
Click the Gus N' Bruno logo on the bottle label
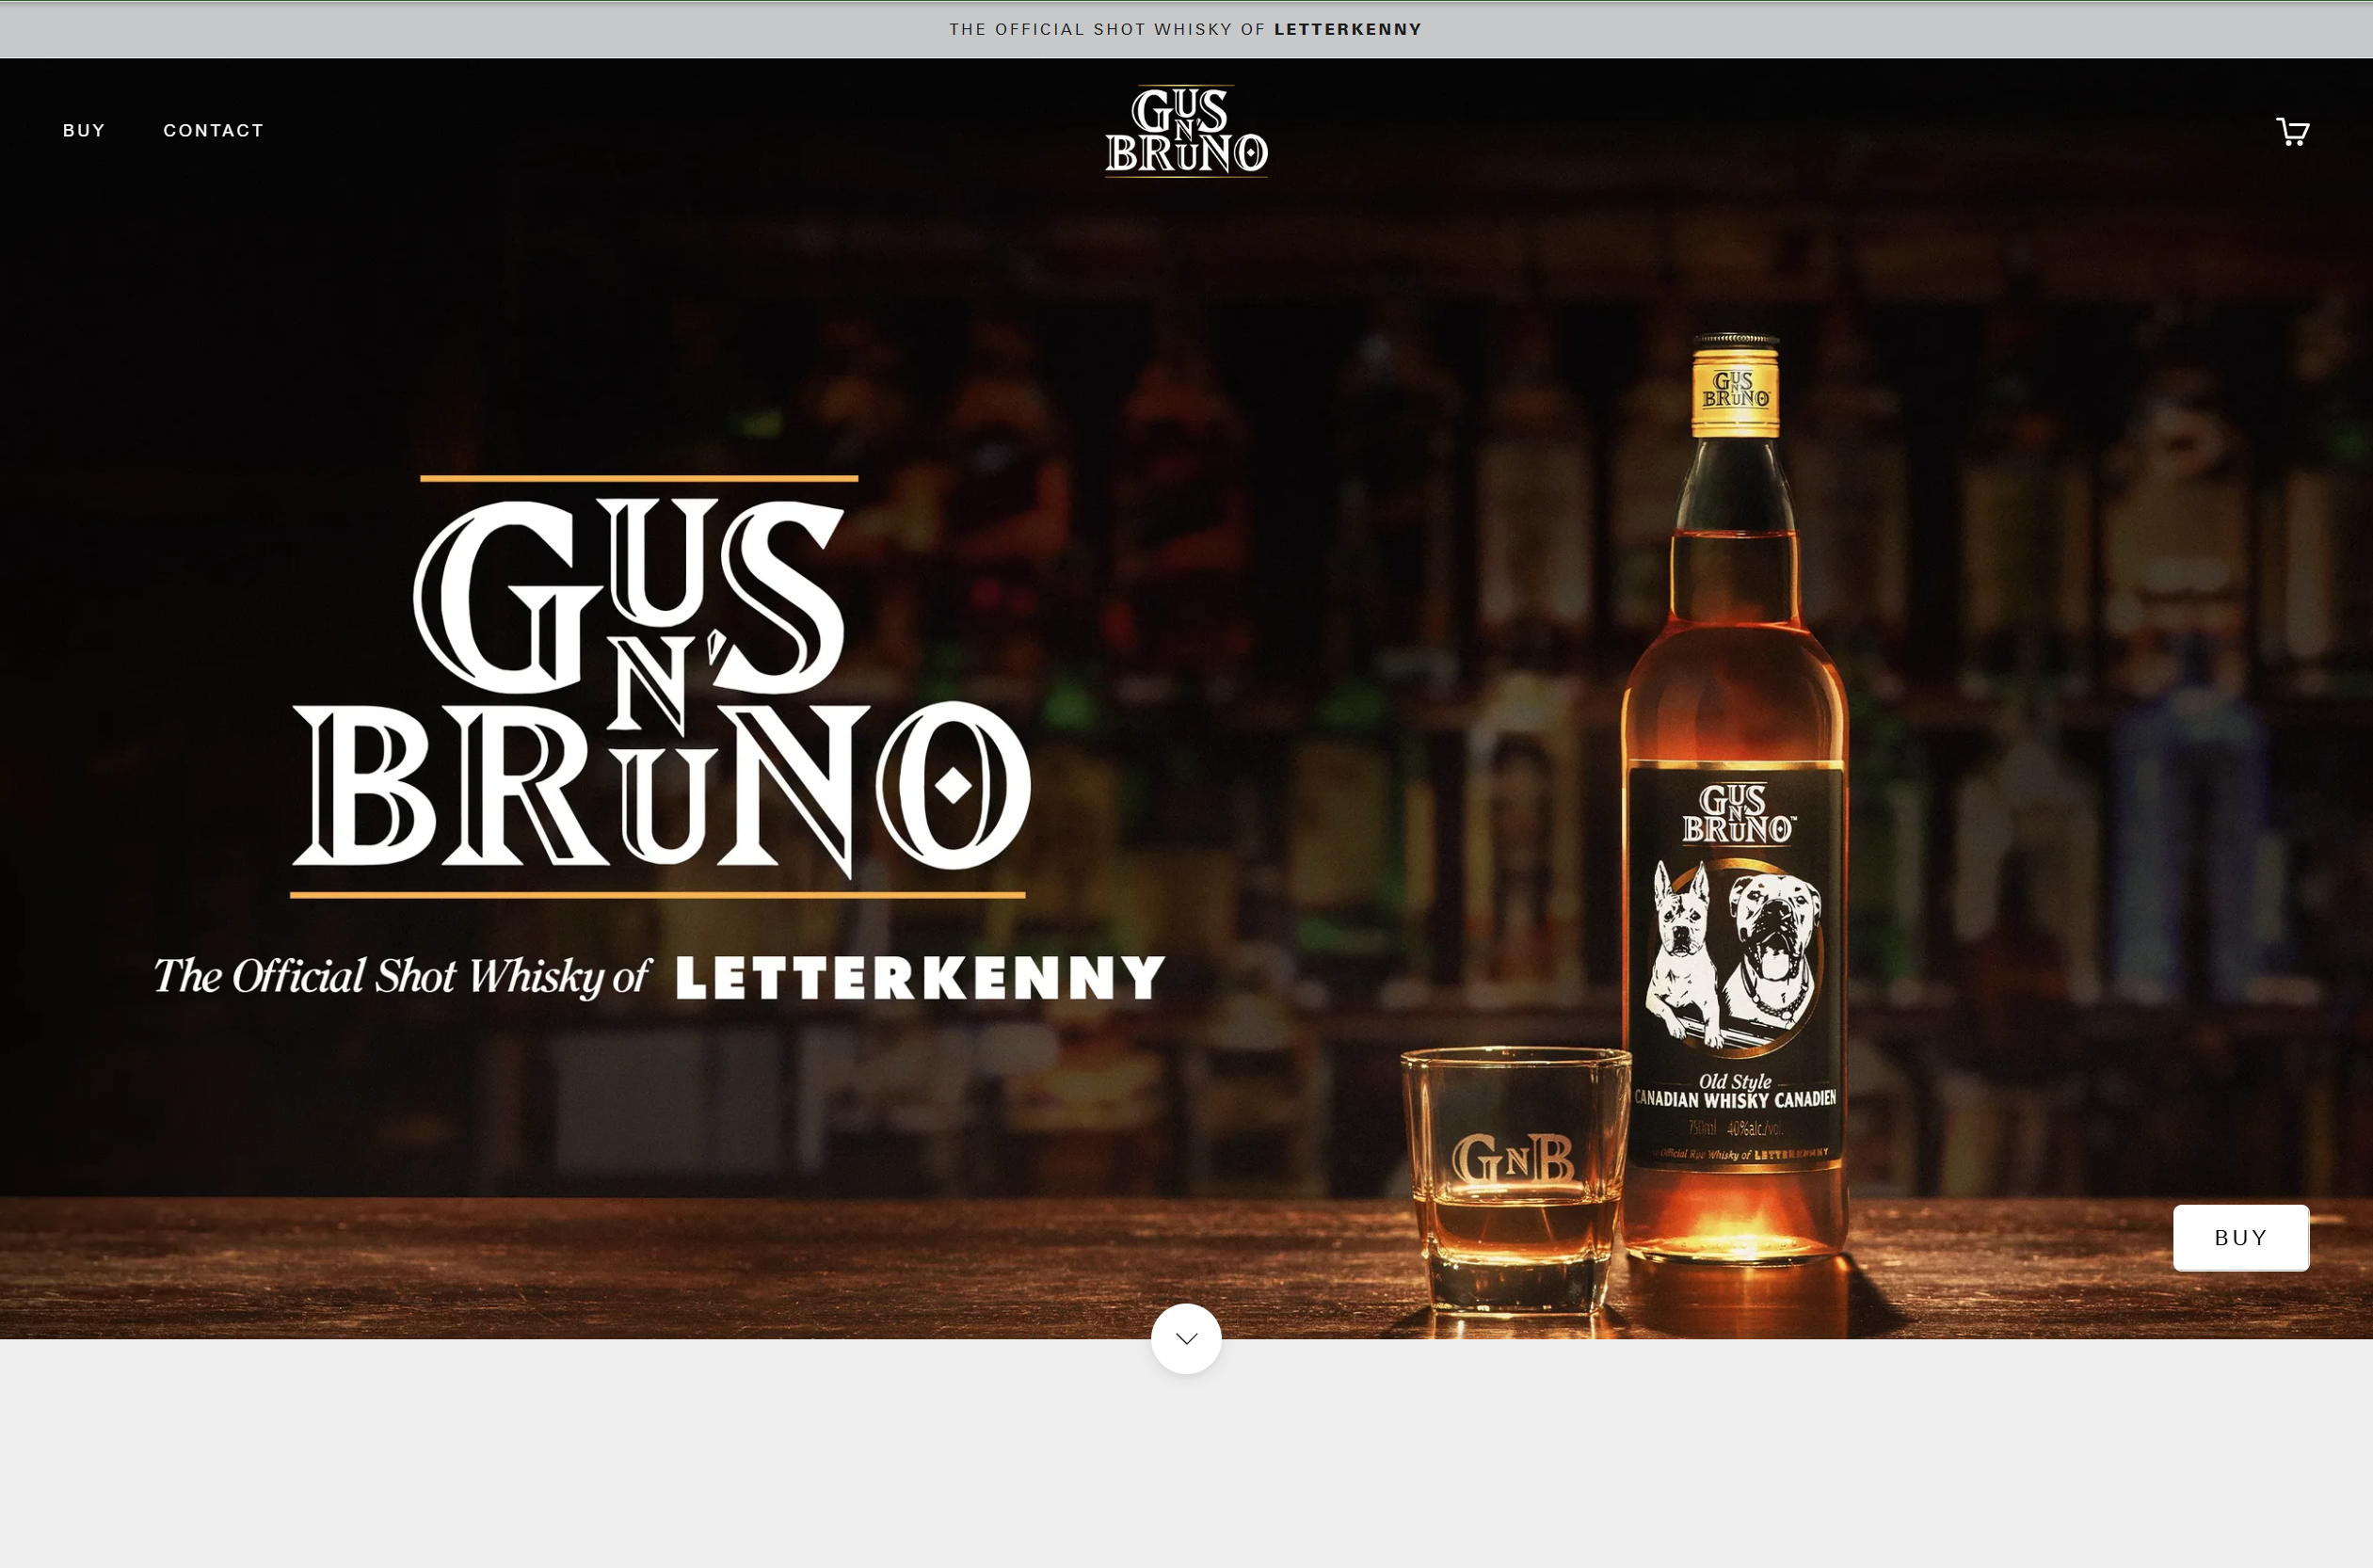click(x=1737, y=814)
